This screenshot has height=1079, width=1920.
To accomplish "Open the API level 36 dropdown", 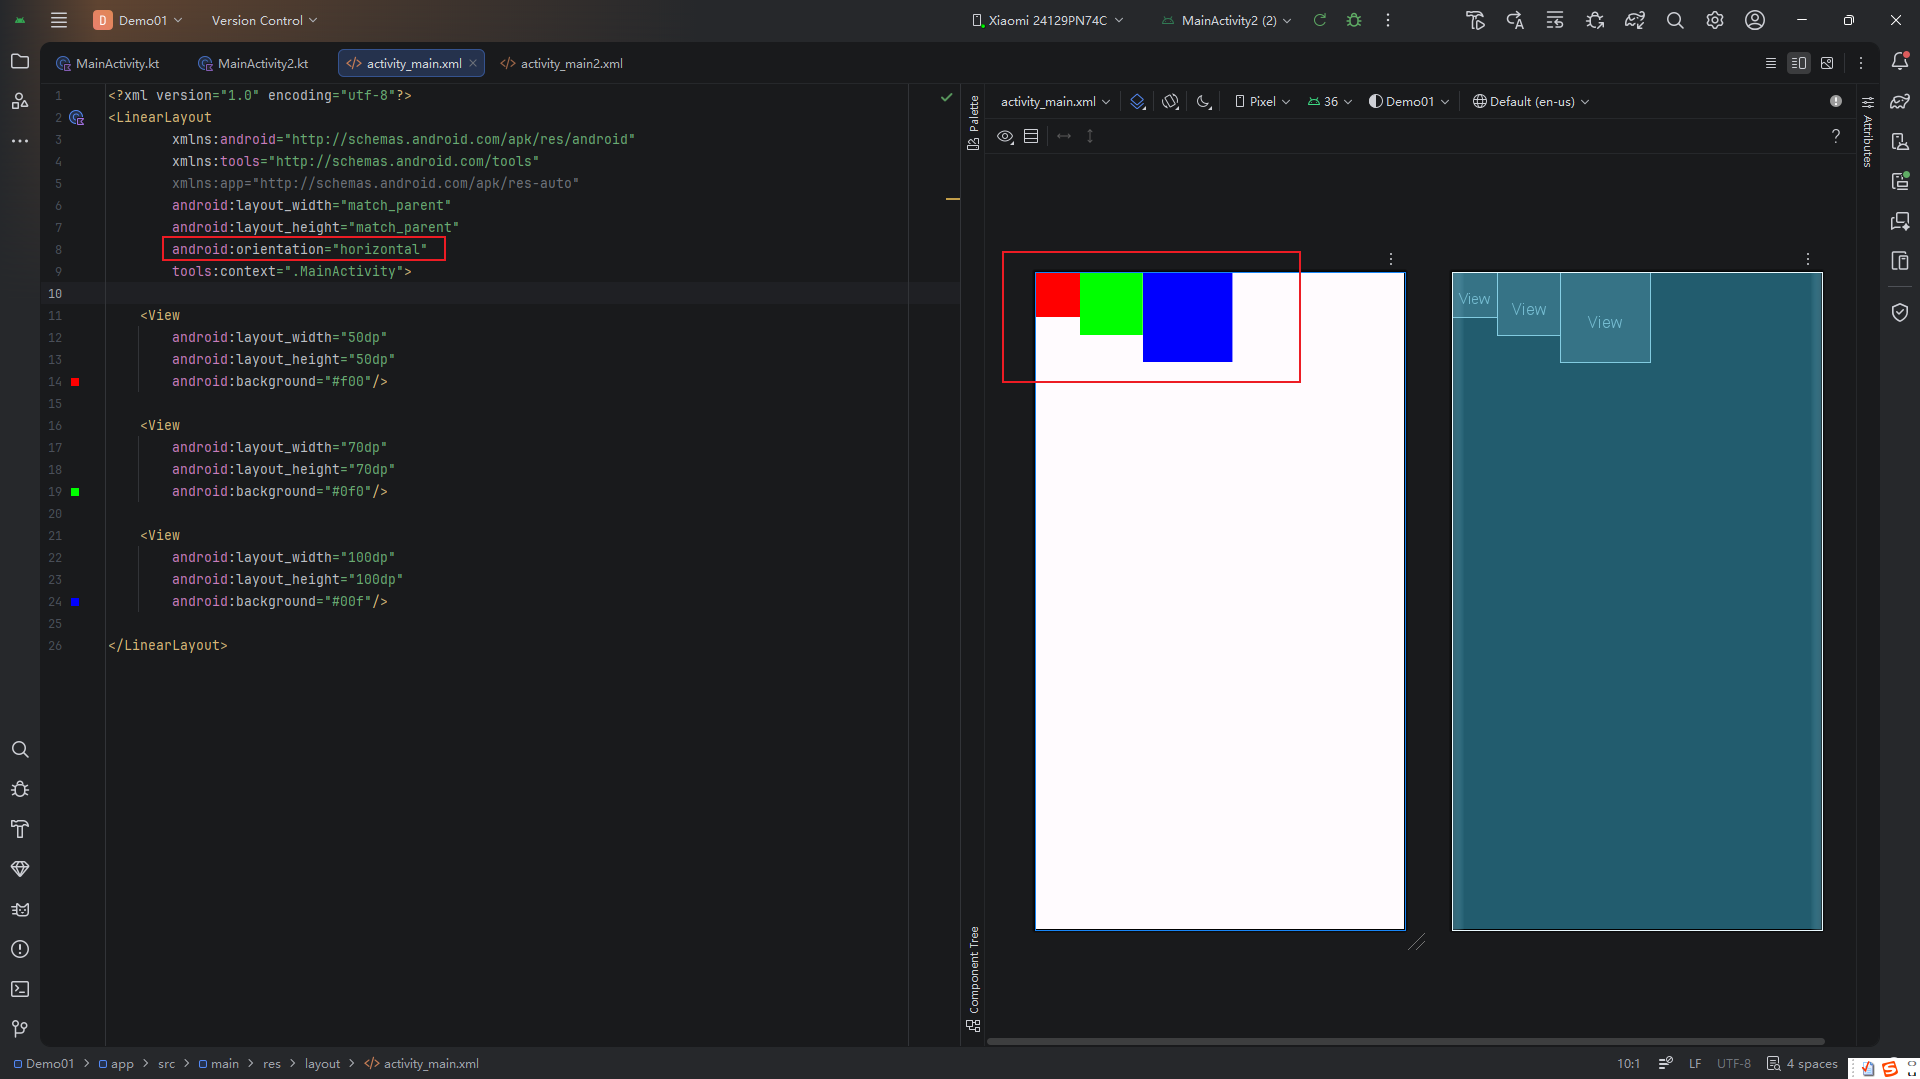I will (x=1330, y=101).
